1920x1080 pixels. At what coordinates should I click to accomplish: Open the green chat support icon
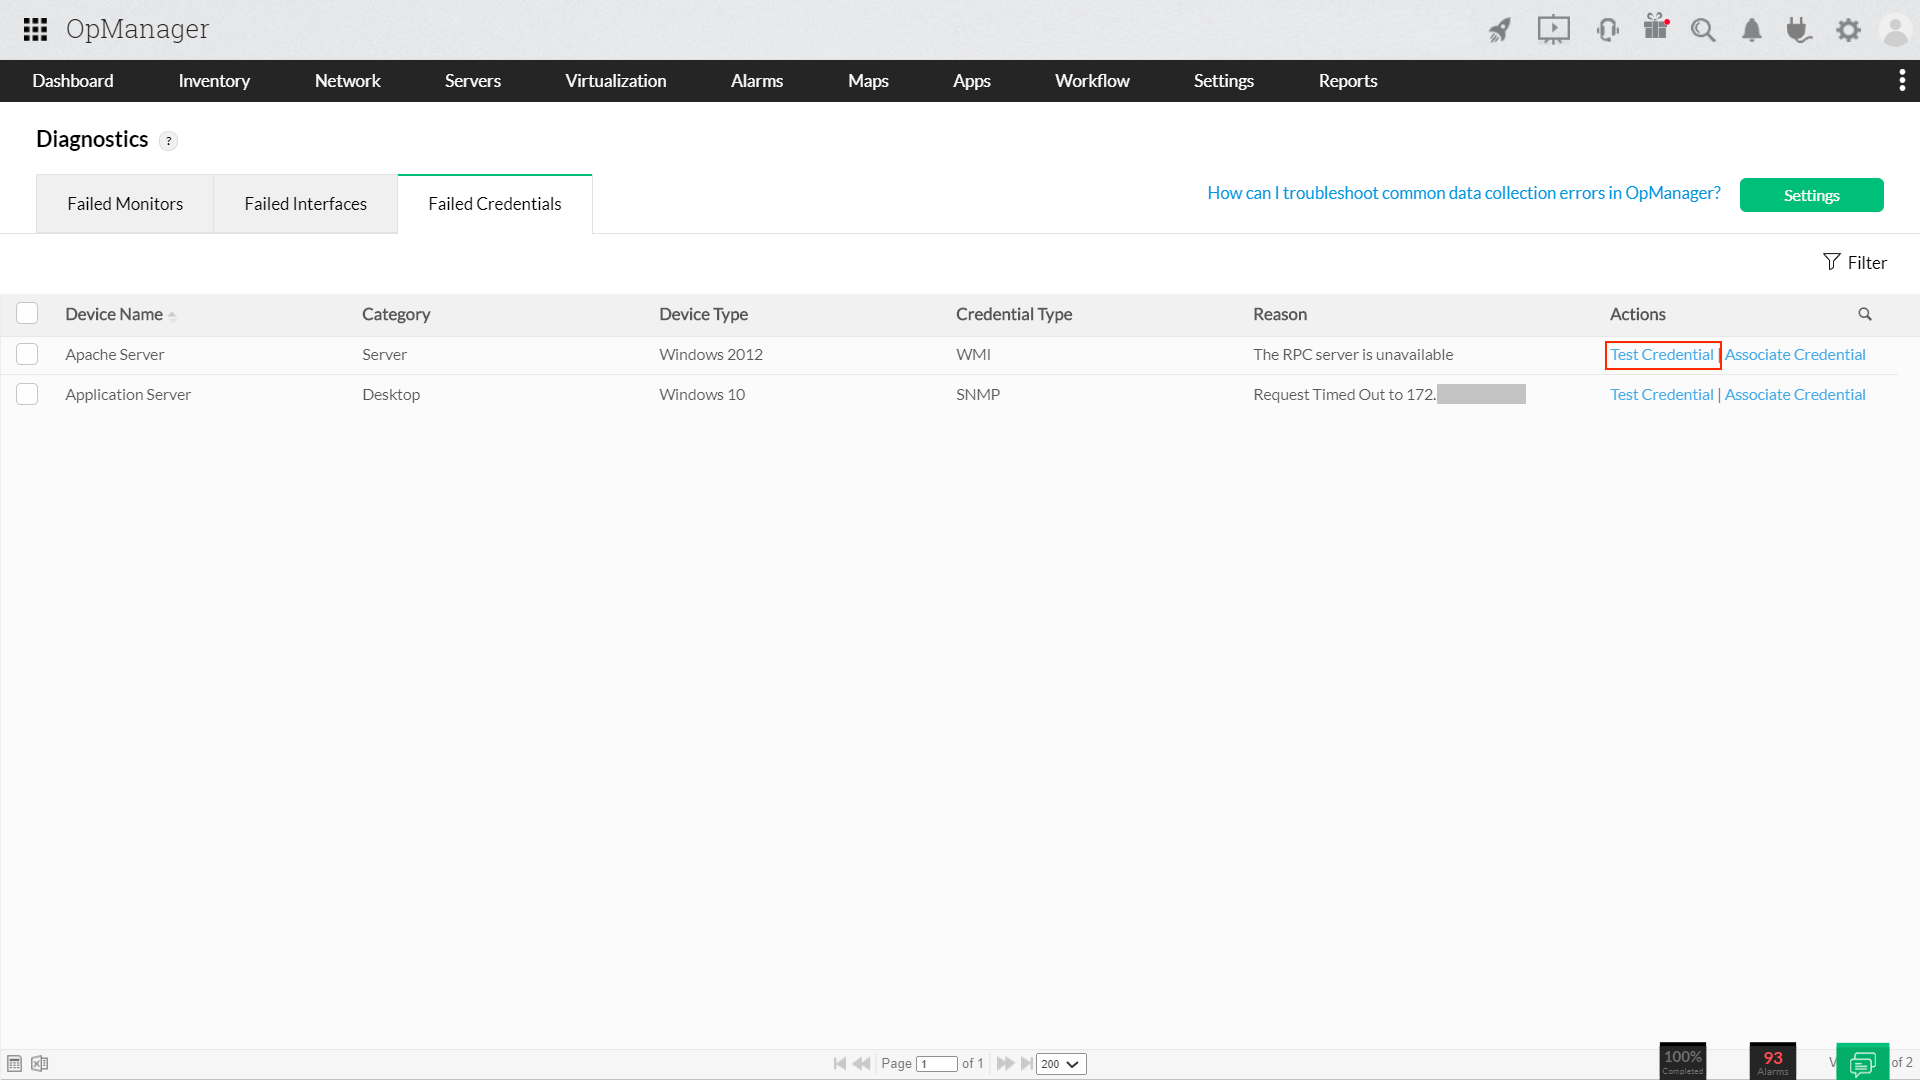click(1862, 1062)
